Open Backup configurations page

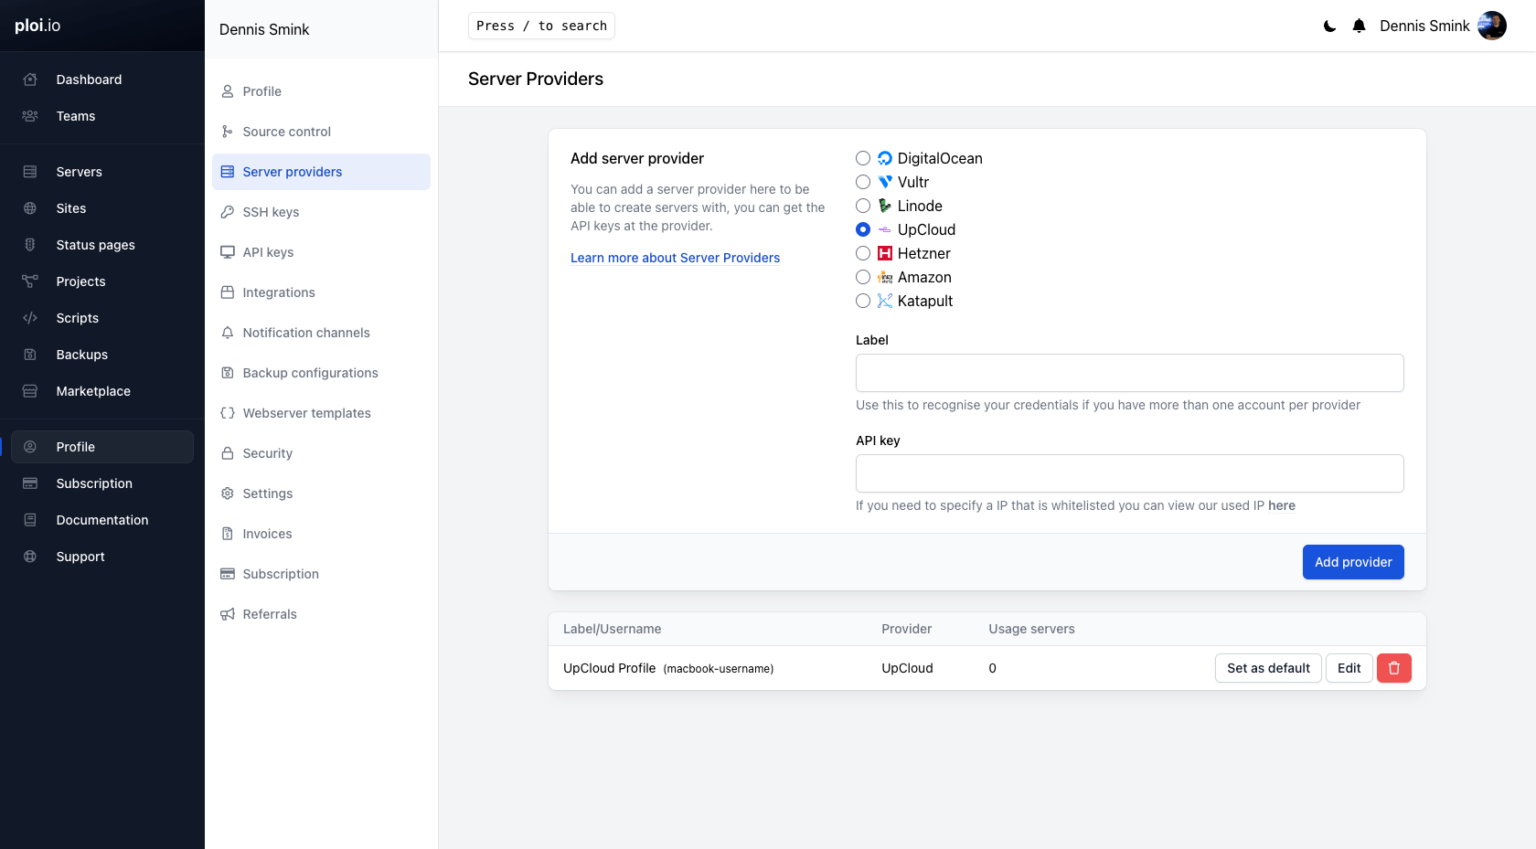(321, 373)
